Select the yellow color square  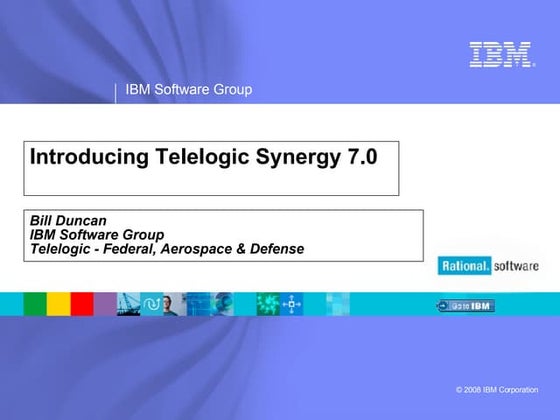59,304
